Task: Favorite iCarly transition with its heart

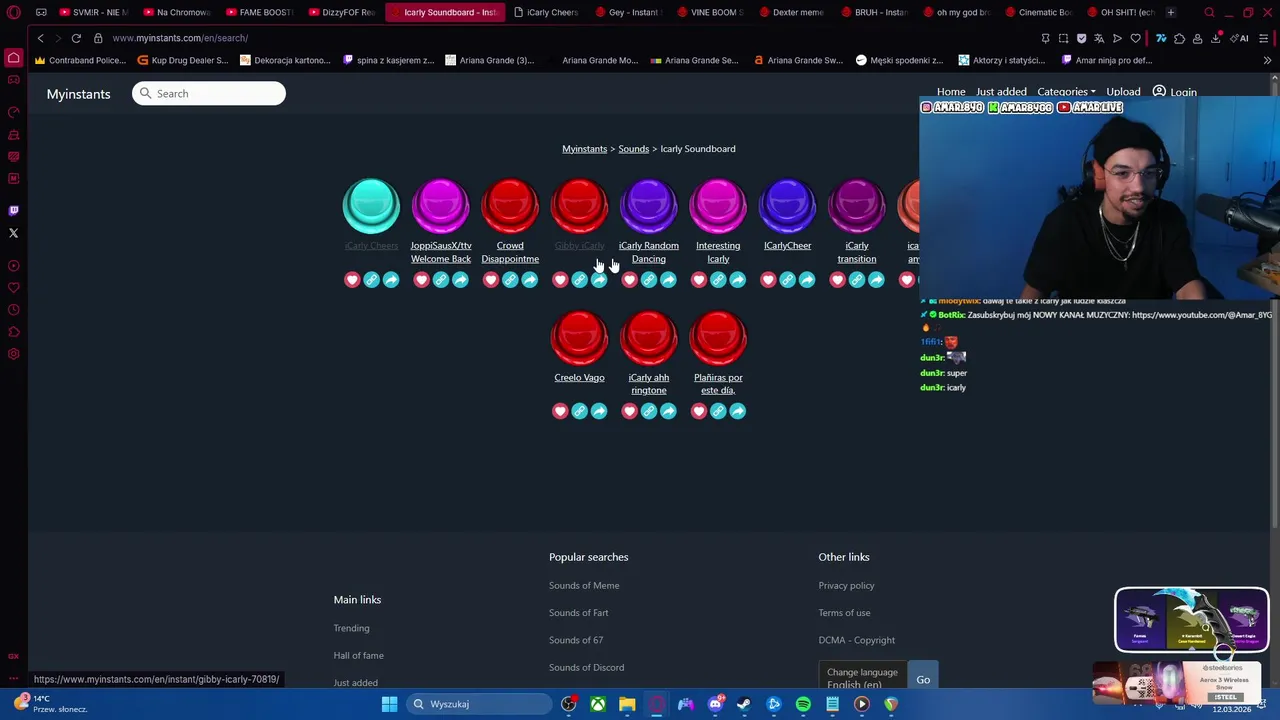Action: [837, 280]
